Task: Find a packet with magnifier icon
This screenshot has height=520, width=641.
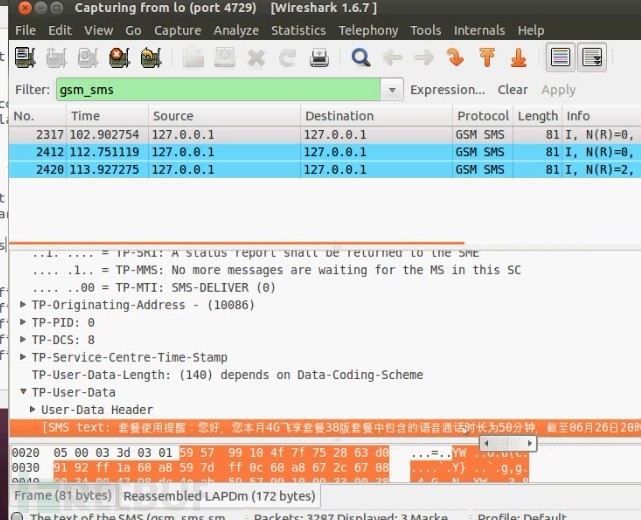Action: pos(361,57)
